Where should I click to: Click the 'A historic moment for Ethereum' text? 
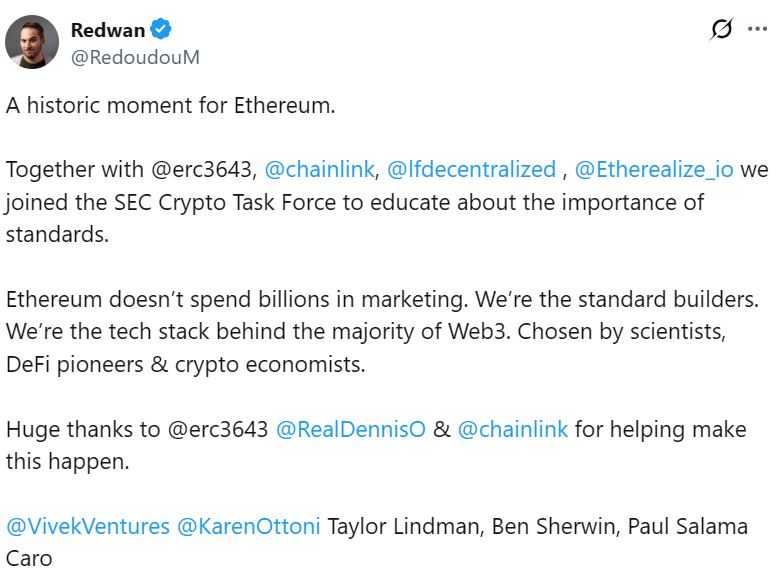(171, 105)
